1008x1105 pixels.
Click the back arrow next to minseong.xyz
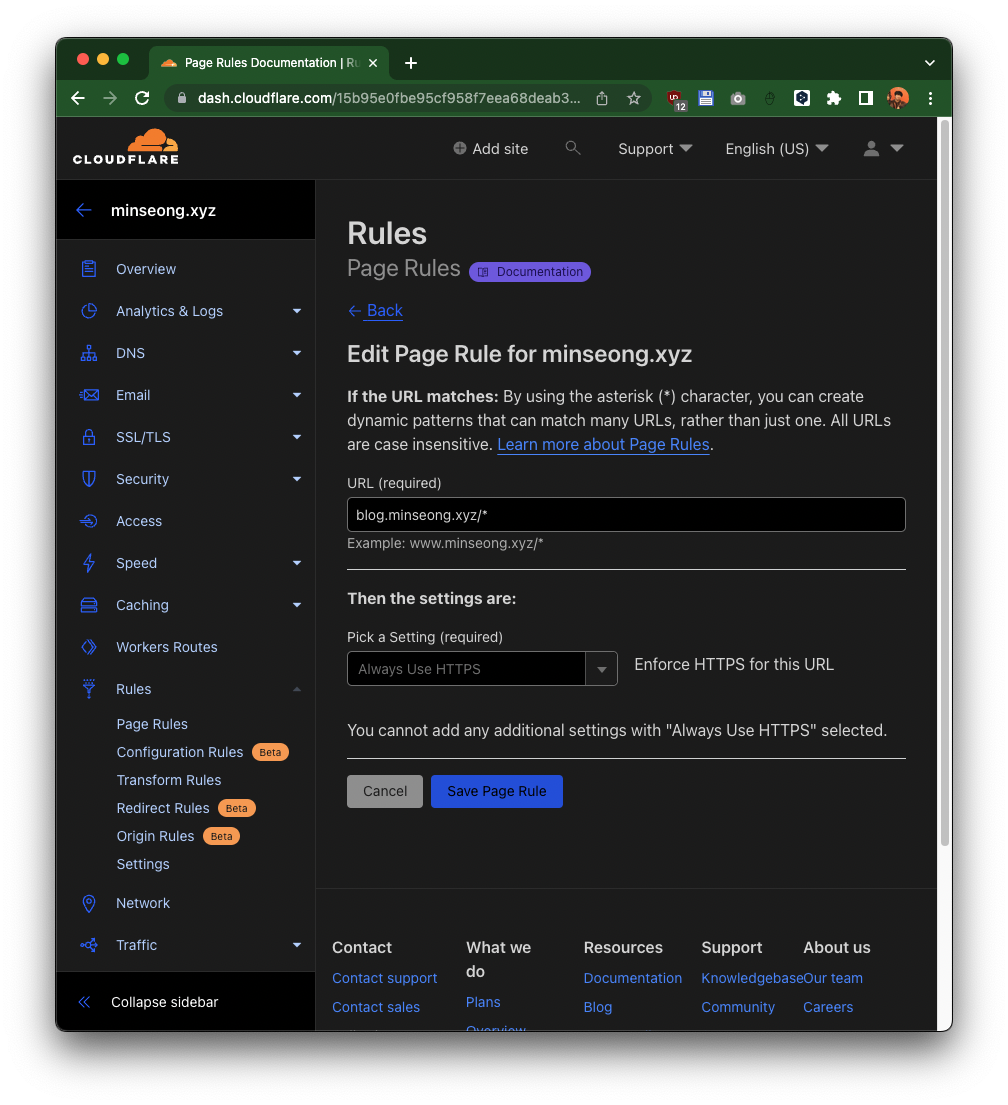tap(84, 210)
